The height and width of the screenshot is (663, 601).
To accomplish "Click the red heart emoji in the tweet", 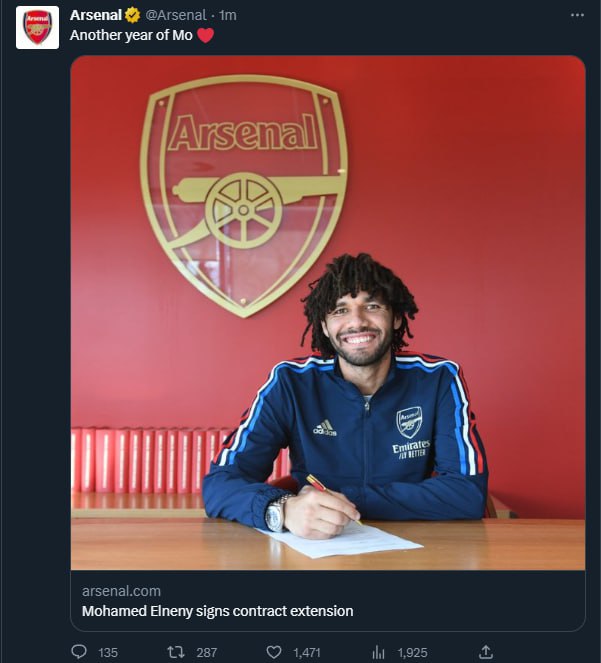I will (x=205, y=36).
